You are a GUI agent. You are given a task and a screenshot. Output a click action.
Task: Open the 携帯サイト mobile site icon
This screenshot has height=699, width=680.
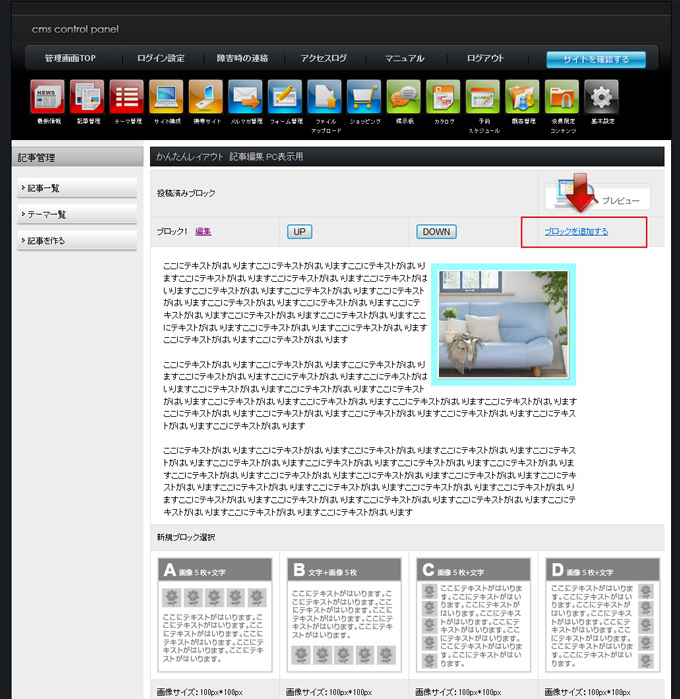coord(206,98)
